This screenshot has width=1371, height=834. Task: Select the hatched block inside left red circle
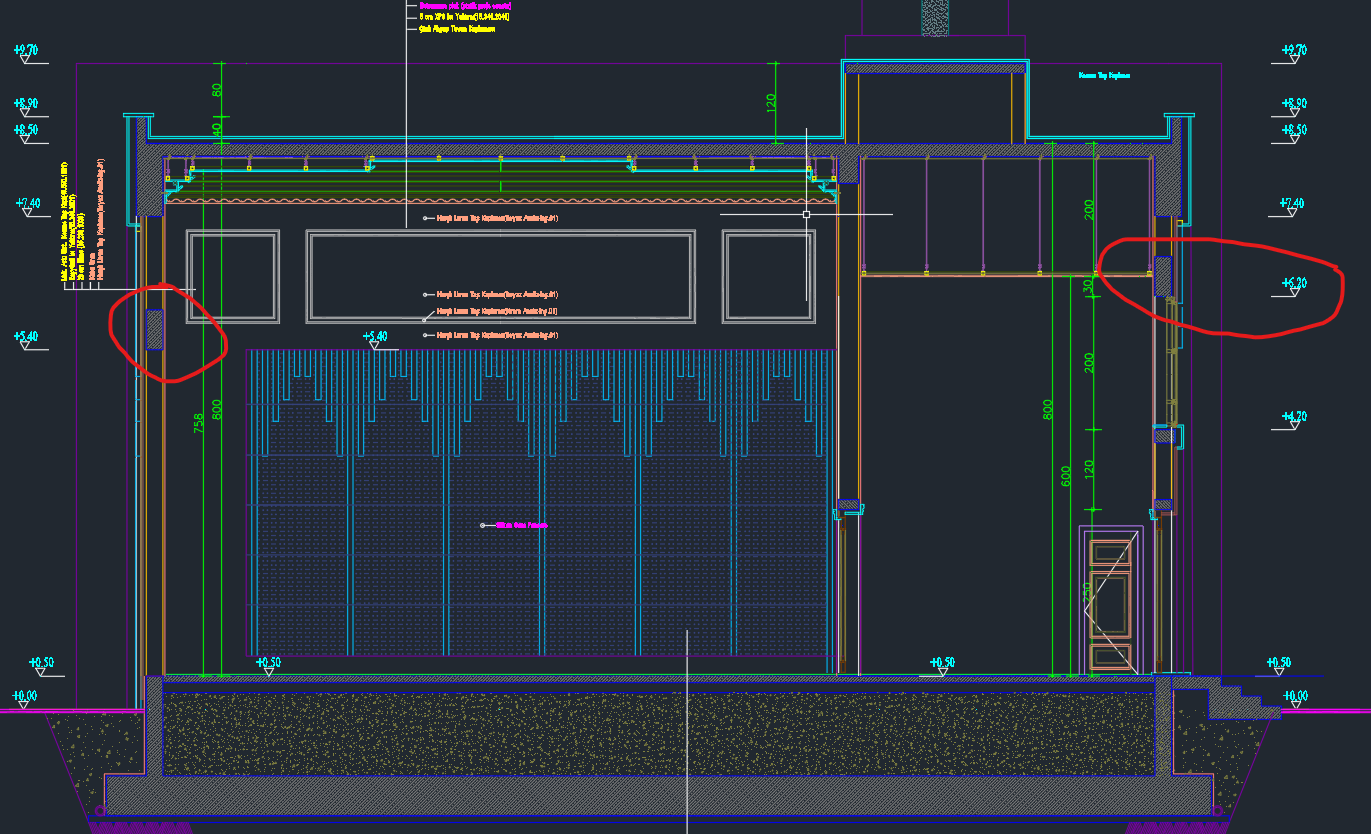click(x=155, y=330)
